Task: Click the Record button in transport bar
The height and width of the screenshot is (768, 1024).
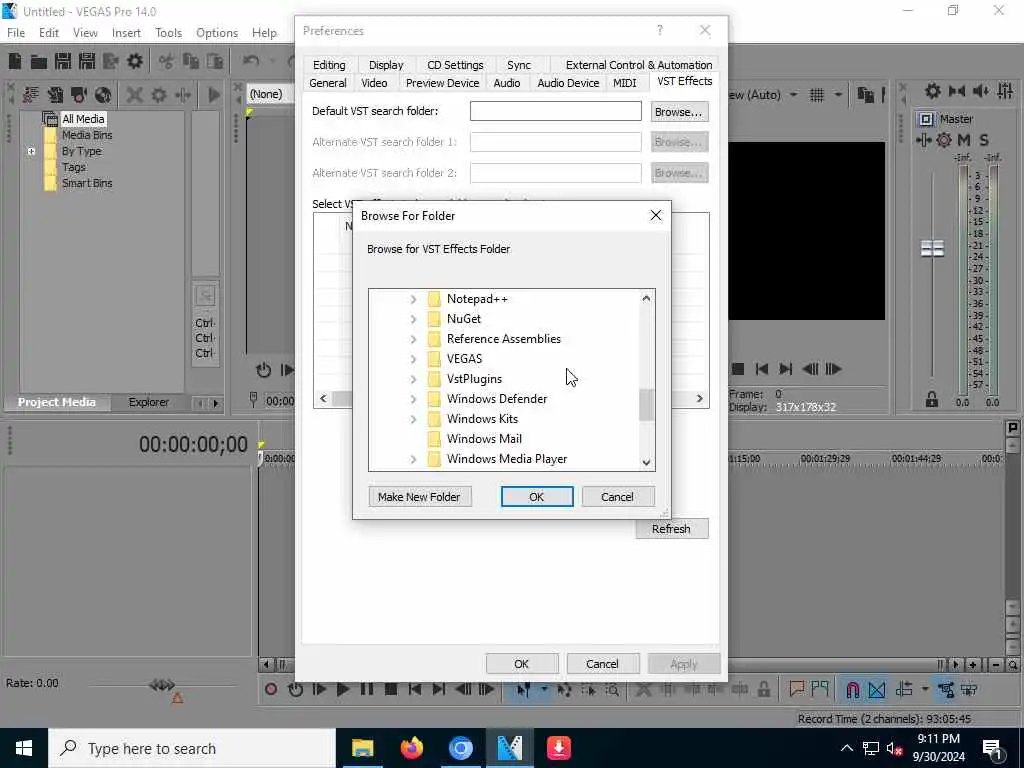Action: (271, 689)
